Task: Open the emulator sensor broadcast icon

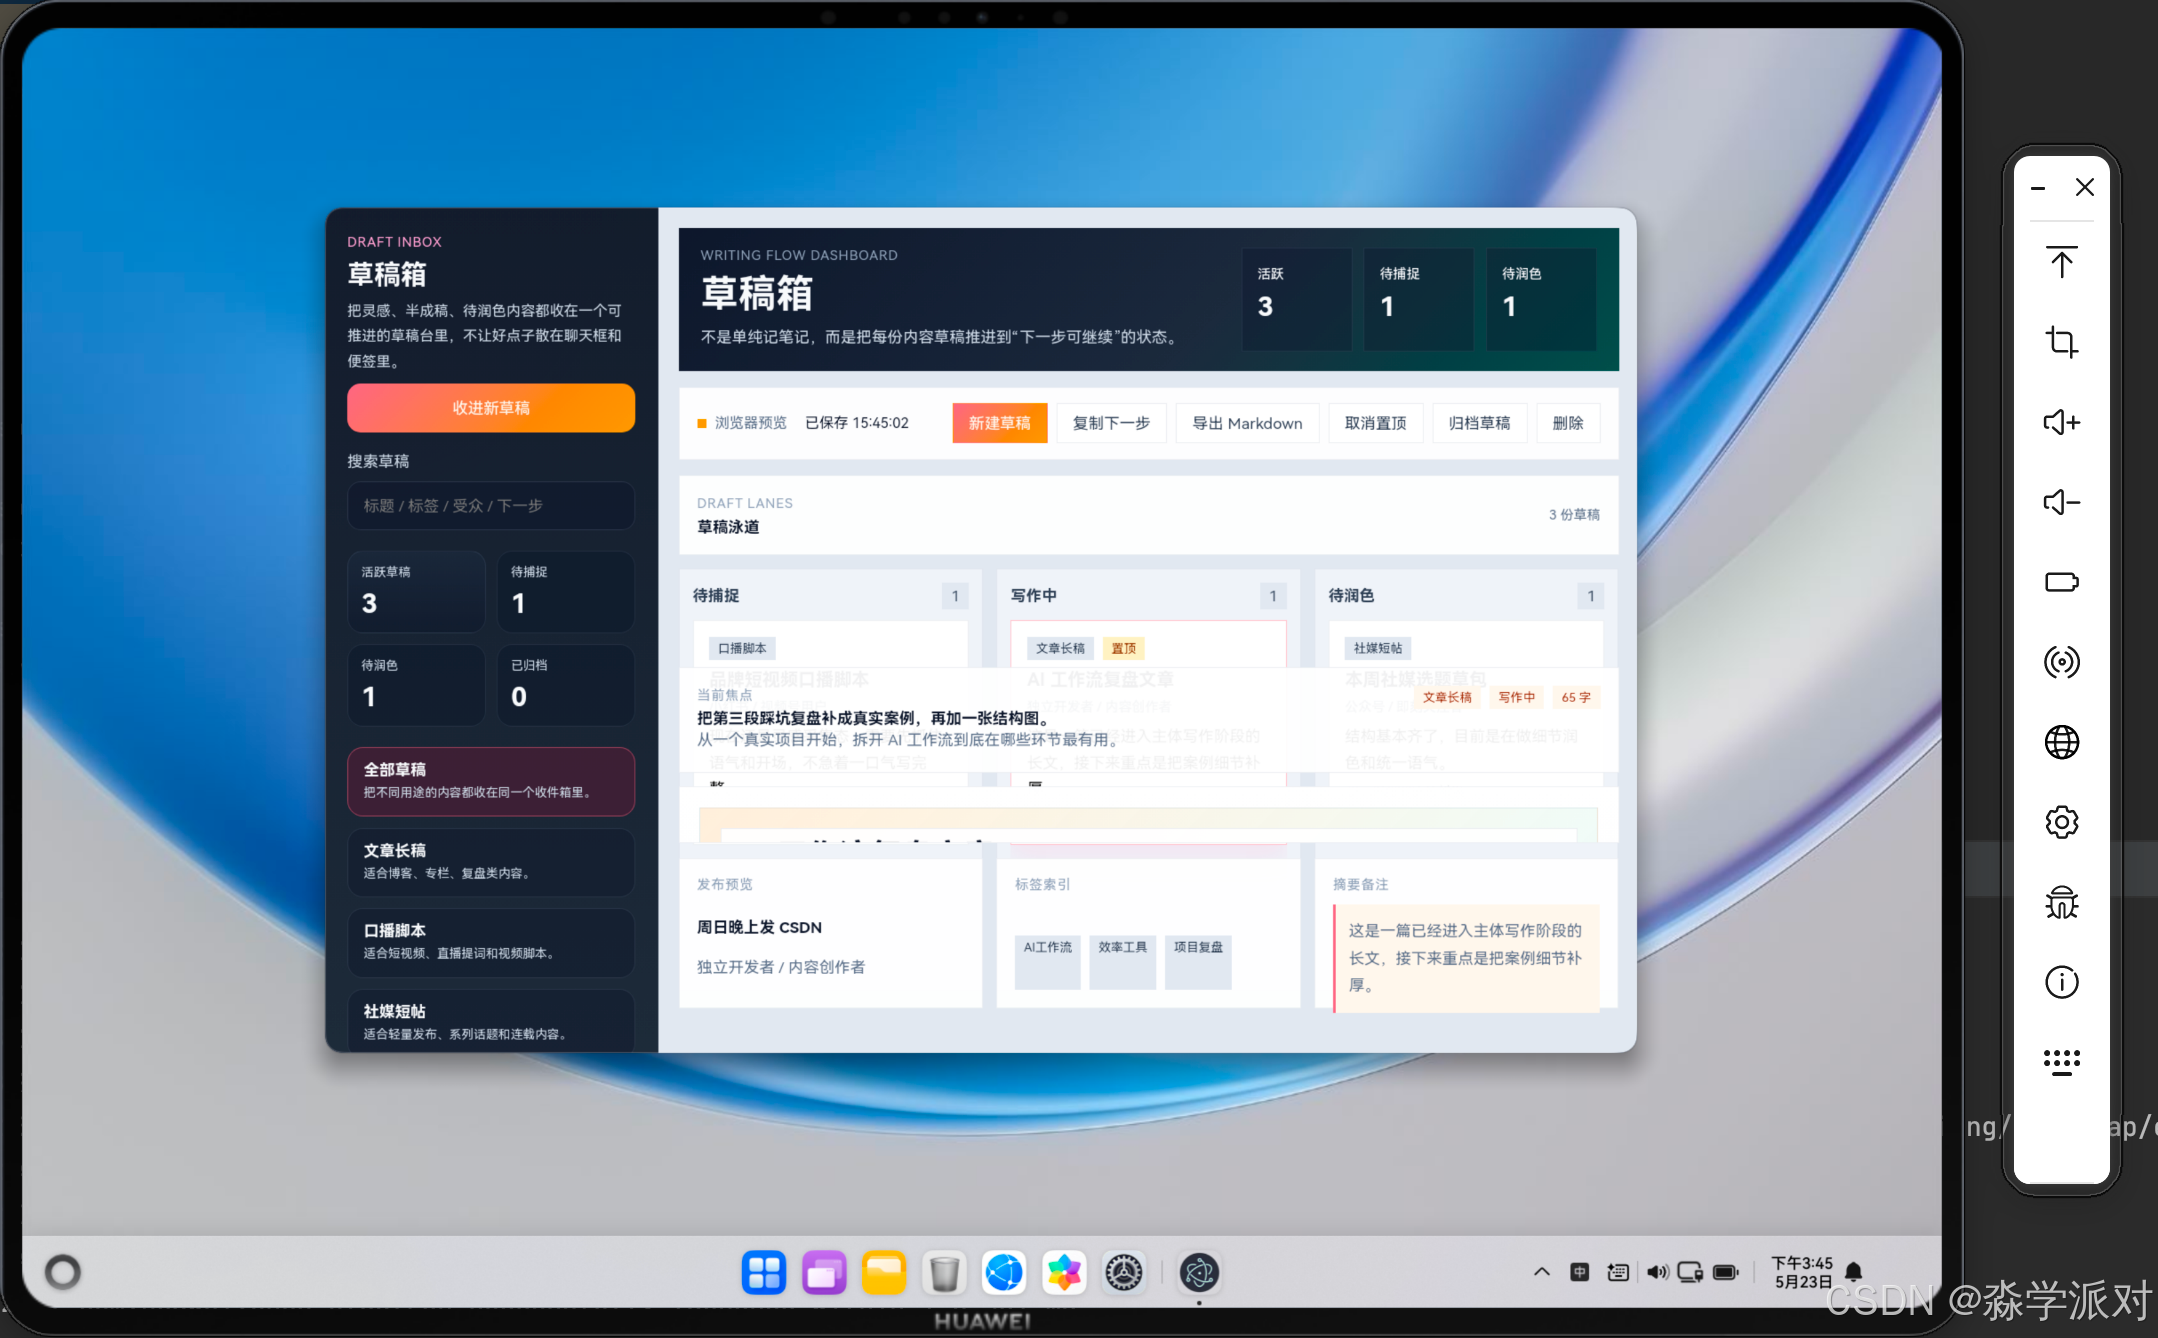Action: [2061, 662]
